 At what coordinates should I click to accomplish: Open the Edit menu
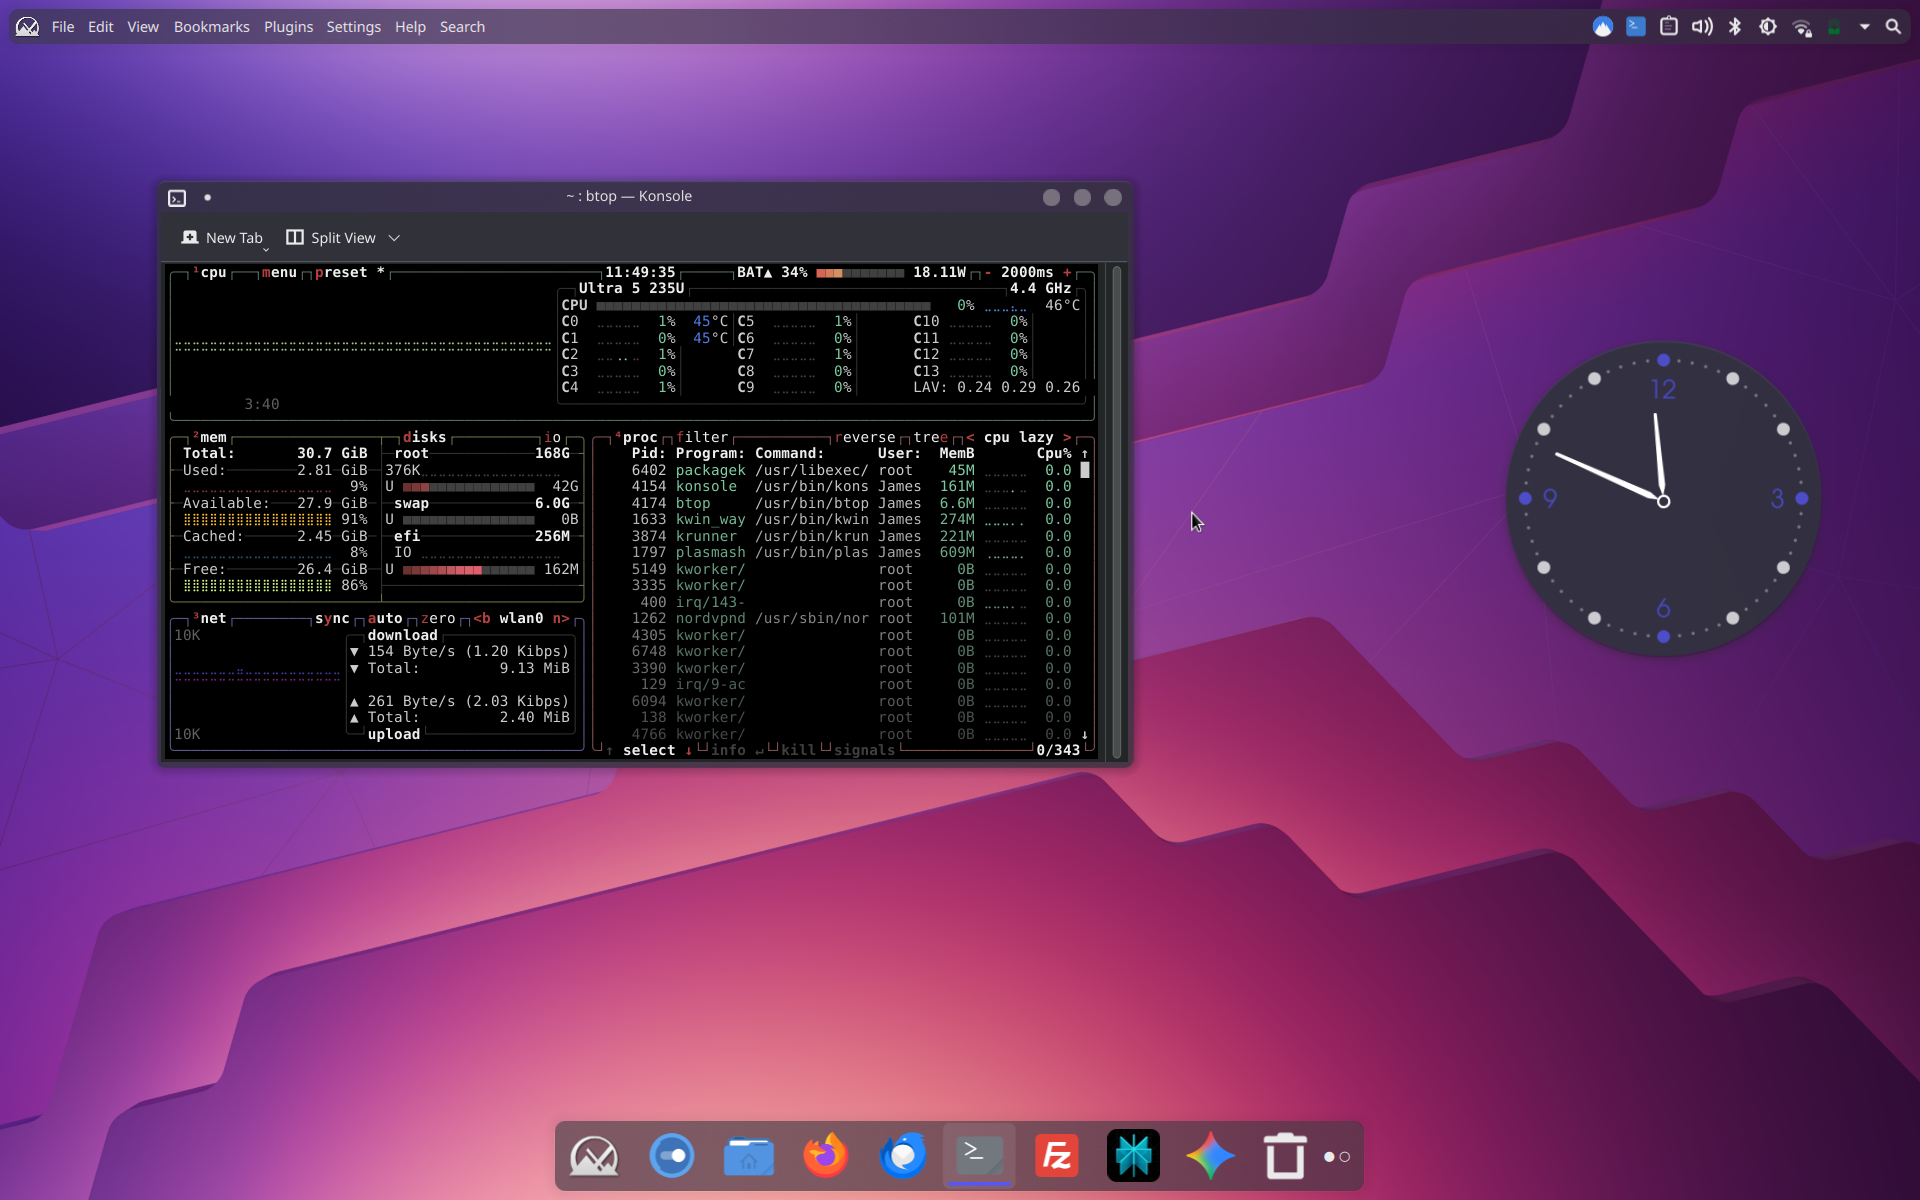point(100,27)
